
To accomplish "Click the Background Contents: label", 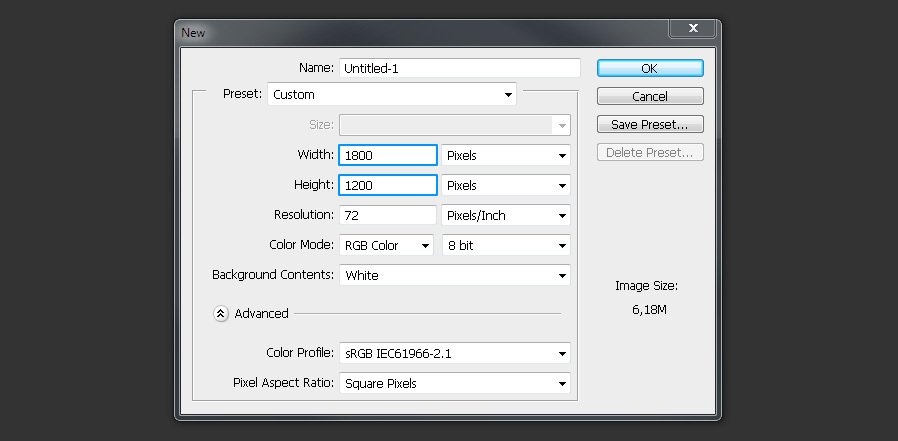I will [273, 275].
